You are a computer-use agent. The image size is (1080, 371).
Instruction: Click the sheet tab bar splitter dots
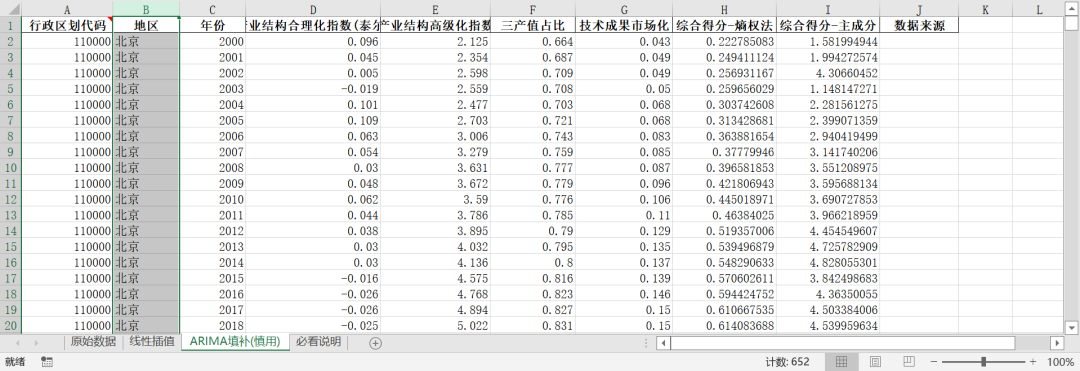coord(646,342)
